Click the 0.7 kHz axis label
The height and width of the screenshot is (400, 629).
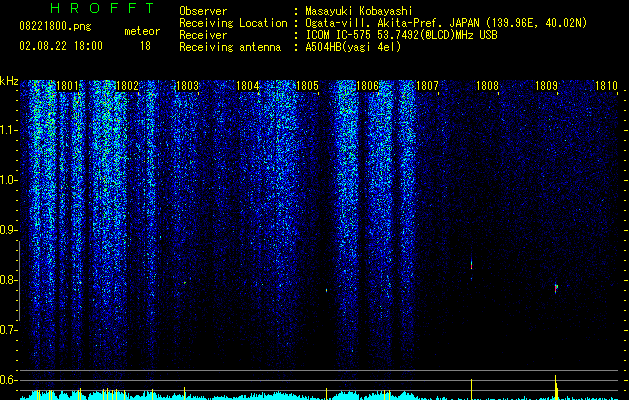(x=8, y=330)
